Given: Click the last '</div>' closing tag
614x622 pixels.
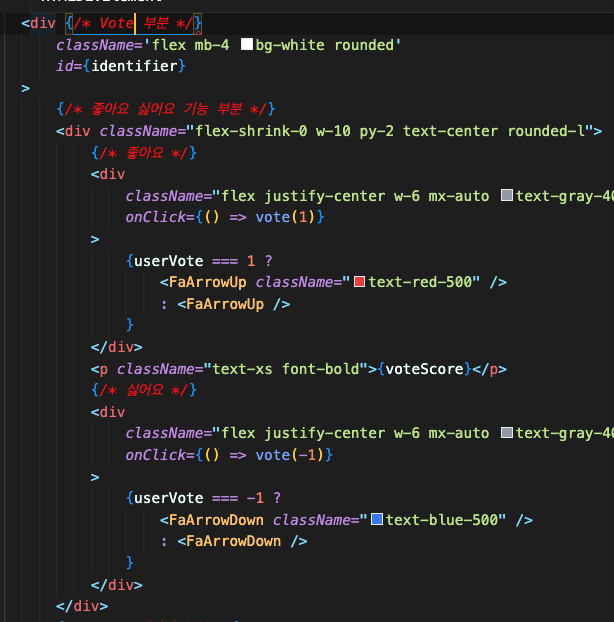Looking at the screenshot, I should pos(82,606).
